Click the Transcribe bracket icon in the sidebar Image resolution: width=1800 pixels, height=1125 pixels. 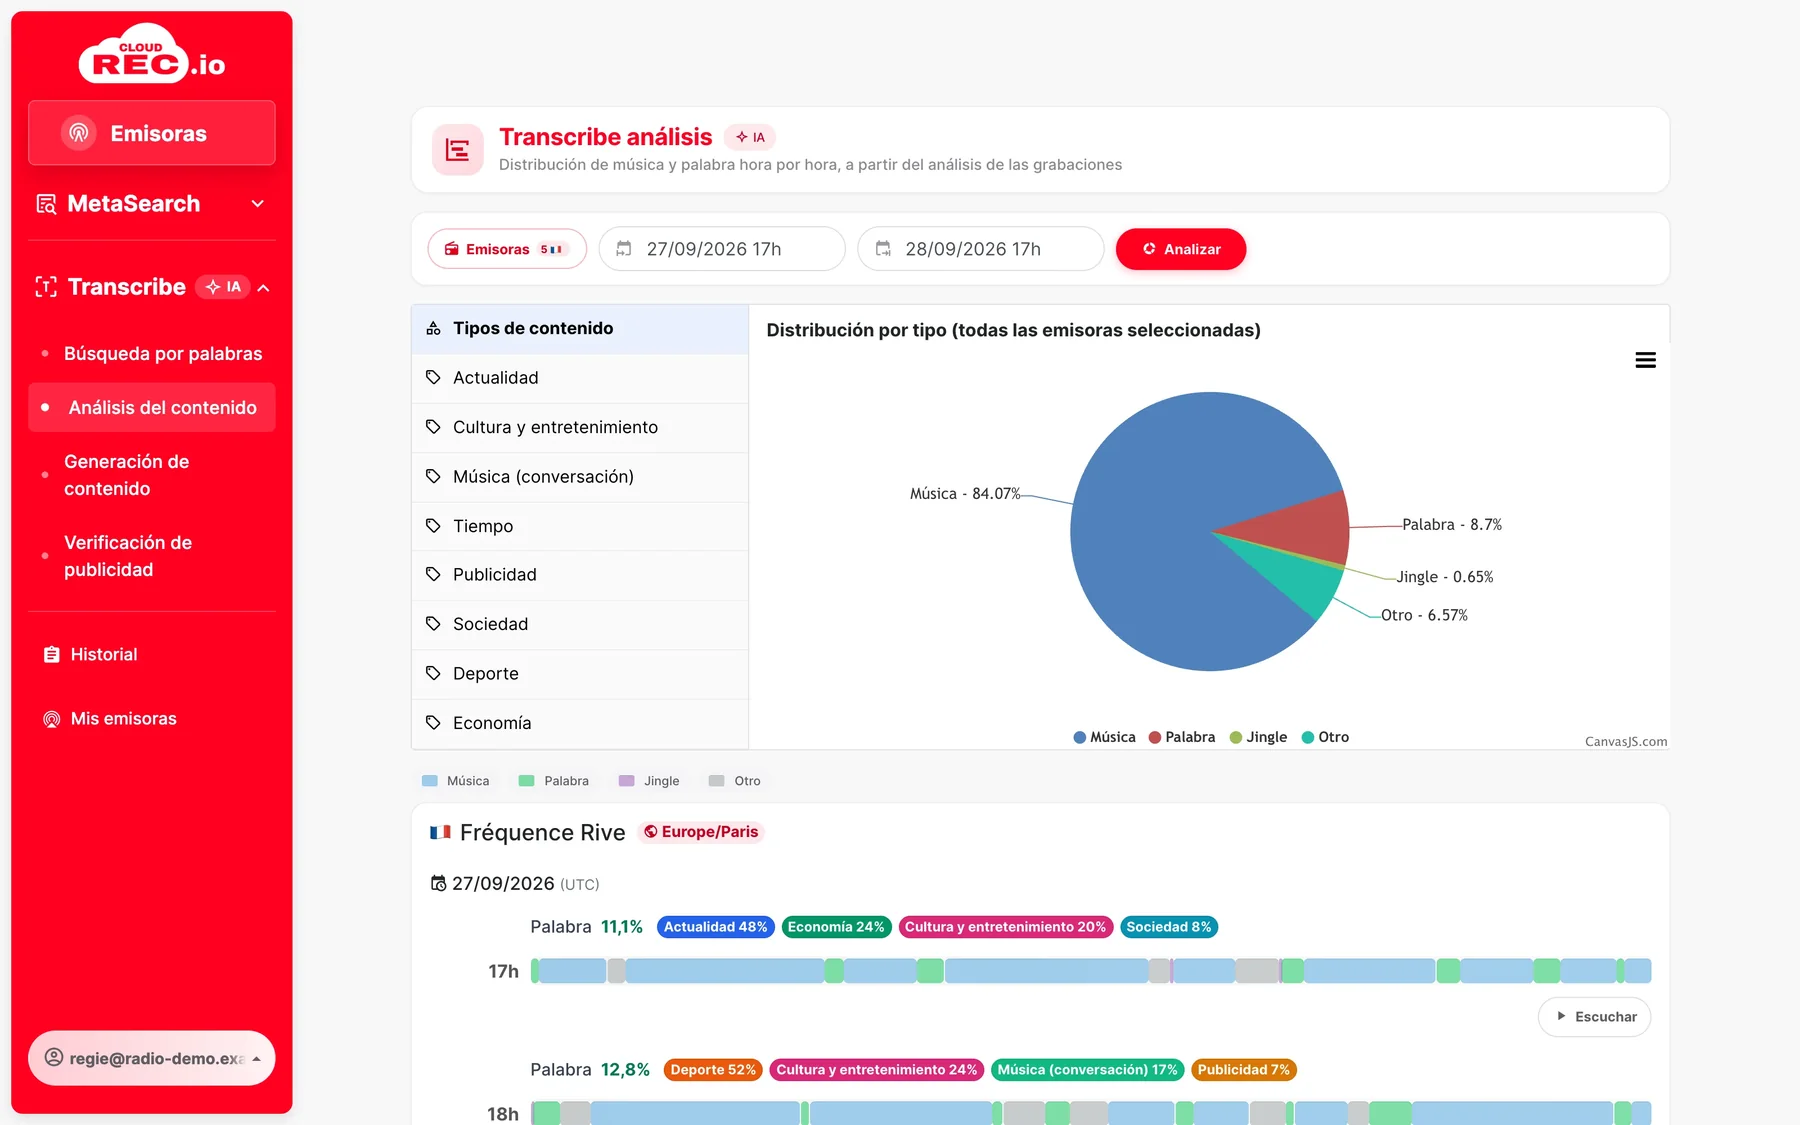coord(46,287)
